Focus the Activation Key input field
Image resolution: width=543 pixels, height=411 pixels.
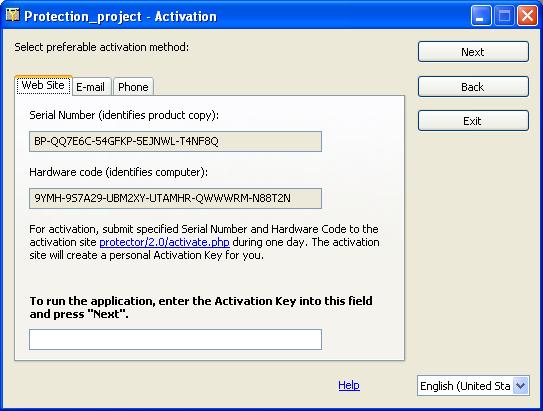[176, 339]
